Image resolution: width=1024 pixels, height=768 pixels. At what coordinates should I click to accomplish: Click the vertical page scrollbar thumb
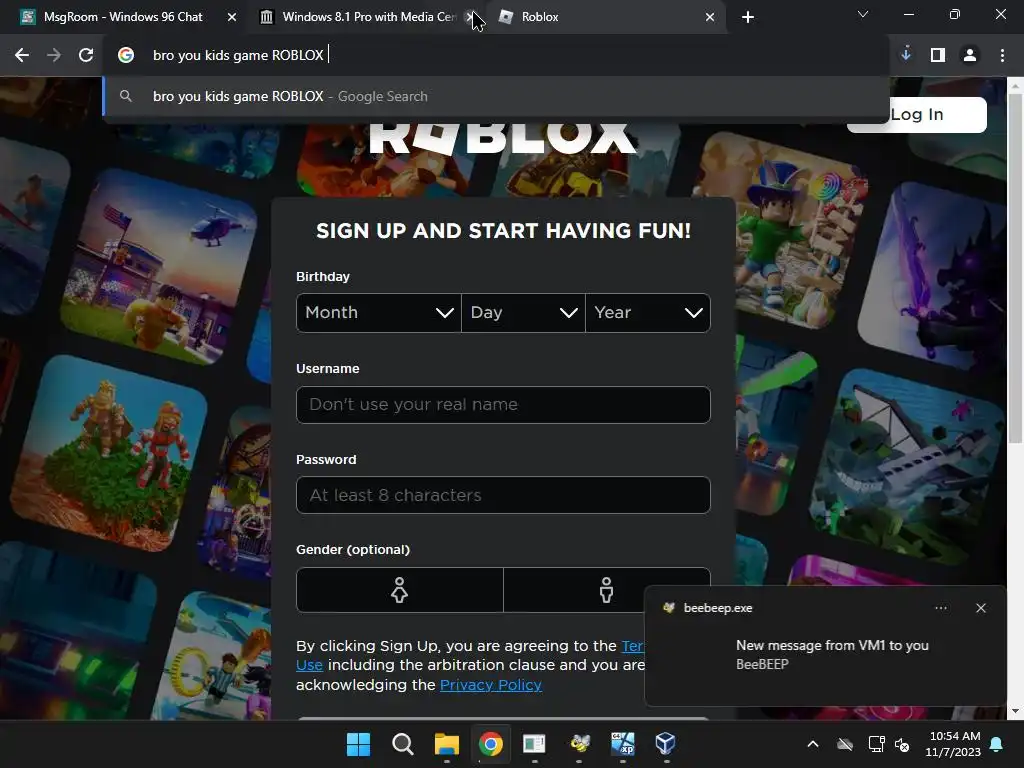click(1015, 268)
